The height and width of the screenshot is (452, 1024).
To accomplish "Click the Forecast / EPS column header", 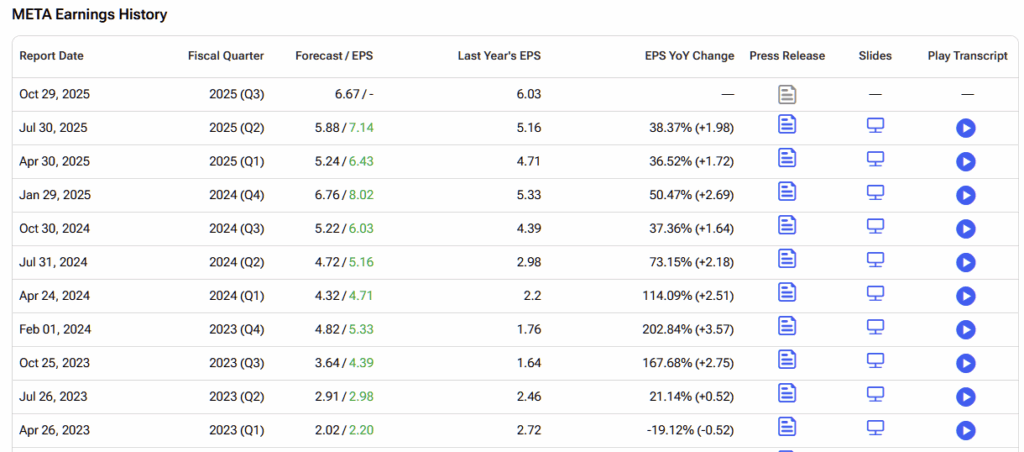I will click(x=334, y=56).
